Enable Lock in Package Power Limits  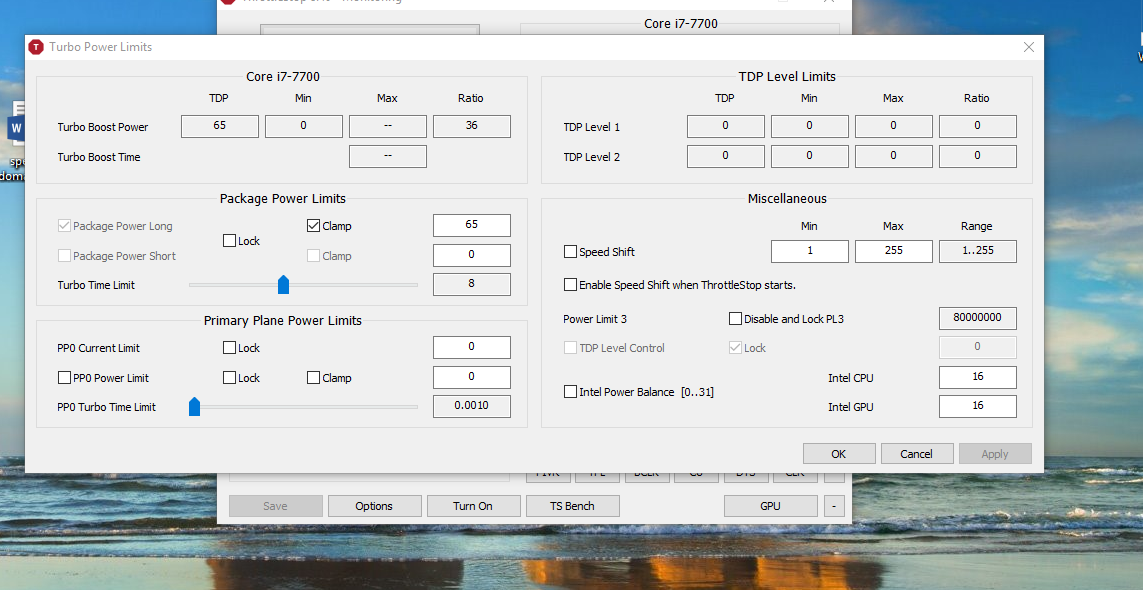point(229,241)
